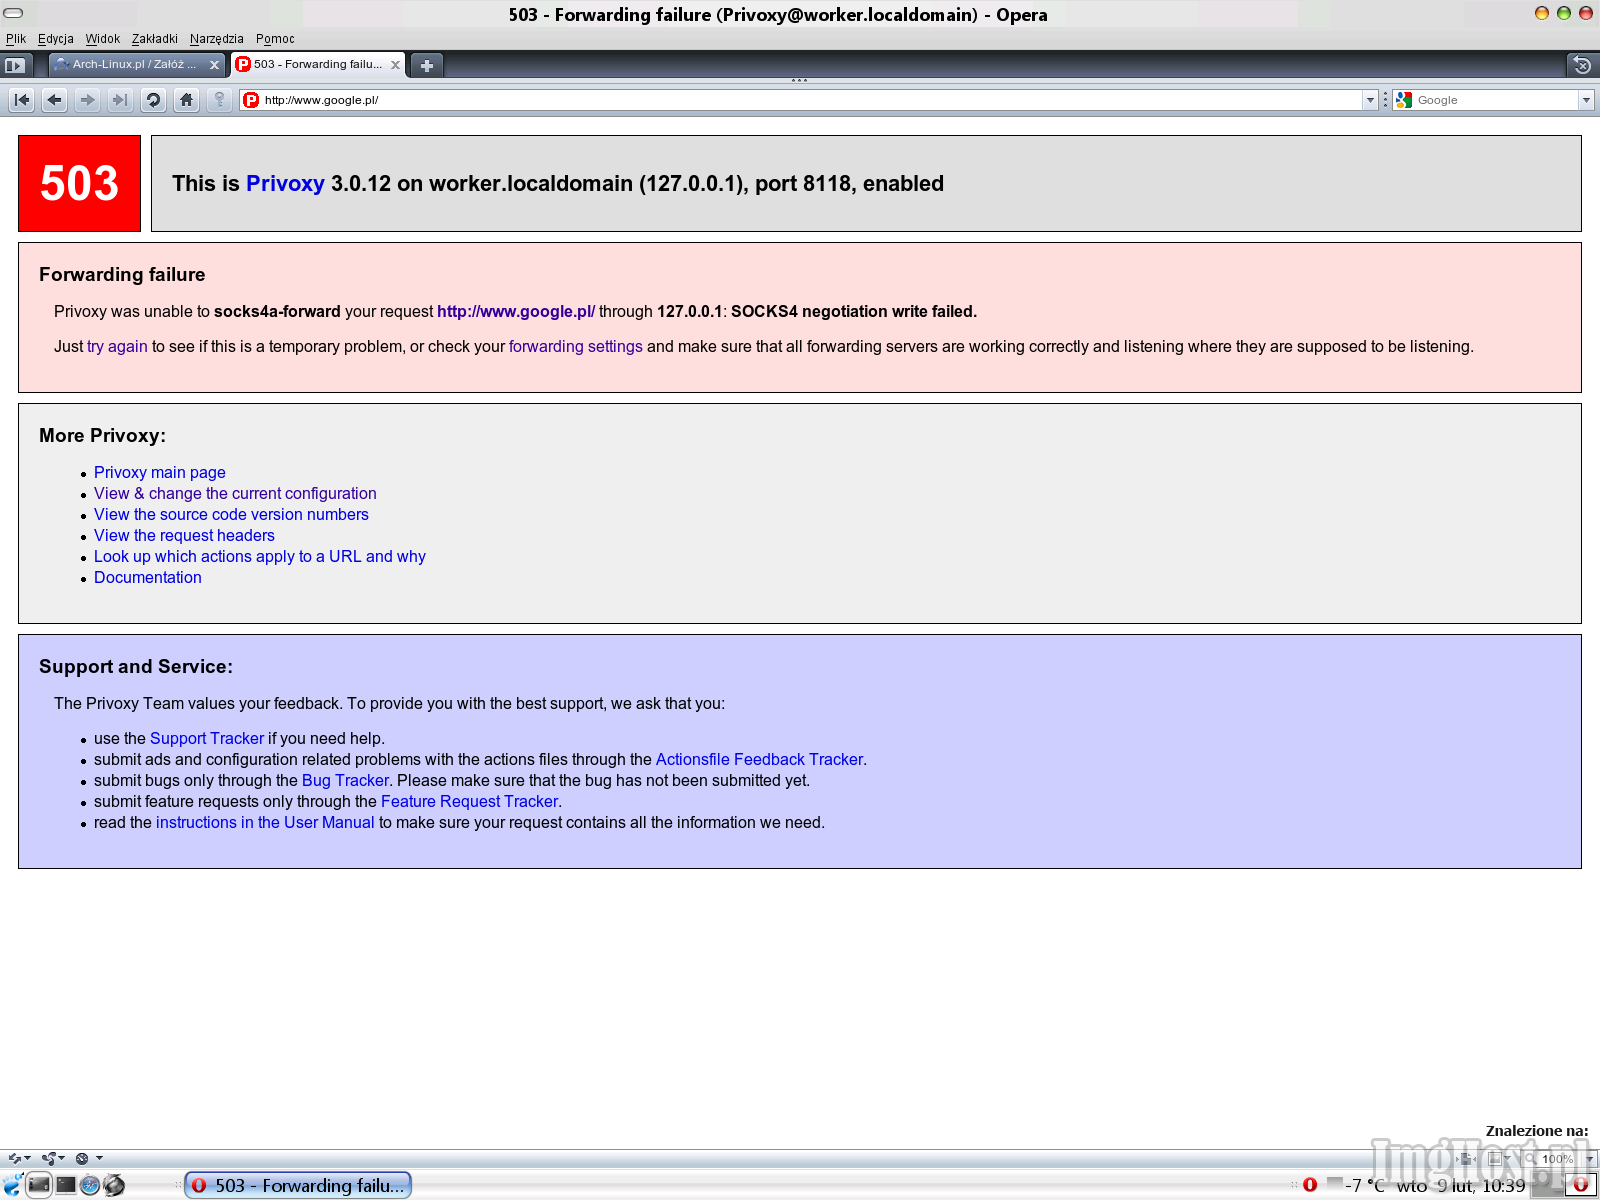Launch the first terminal panel icon
1600x1200 pixels.
[x=39, y=1185]
